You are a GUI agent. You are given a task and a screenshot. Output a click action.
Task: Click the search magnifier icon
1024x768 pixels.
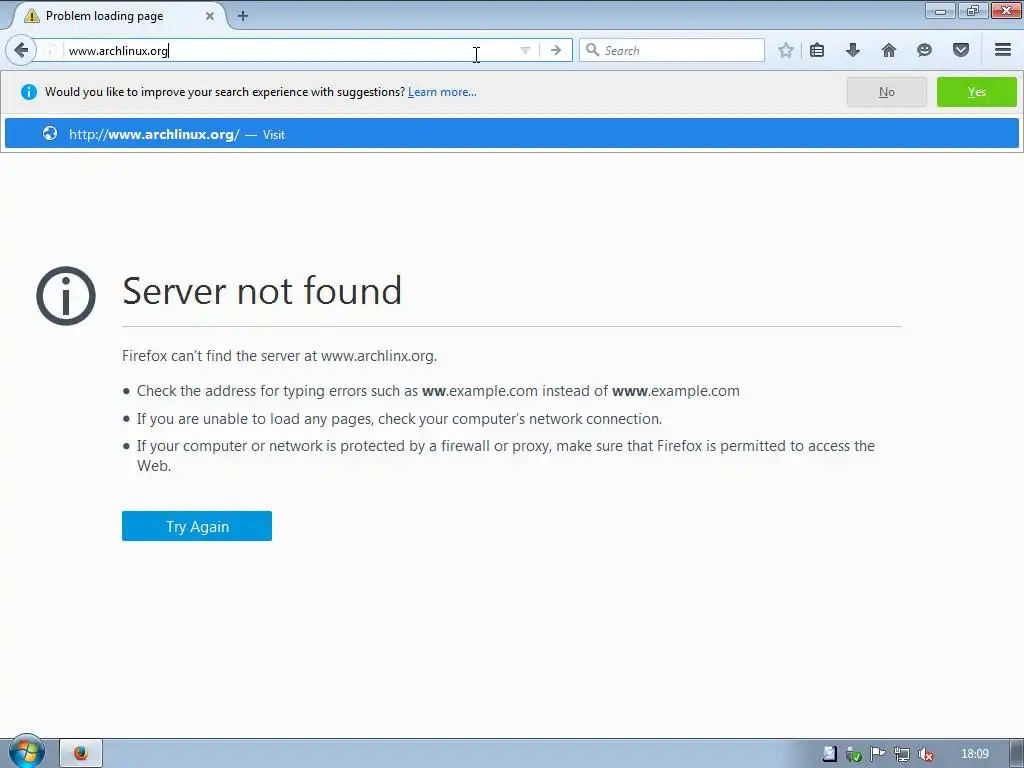[592, 50]
